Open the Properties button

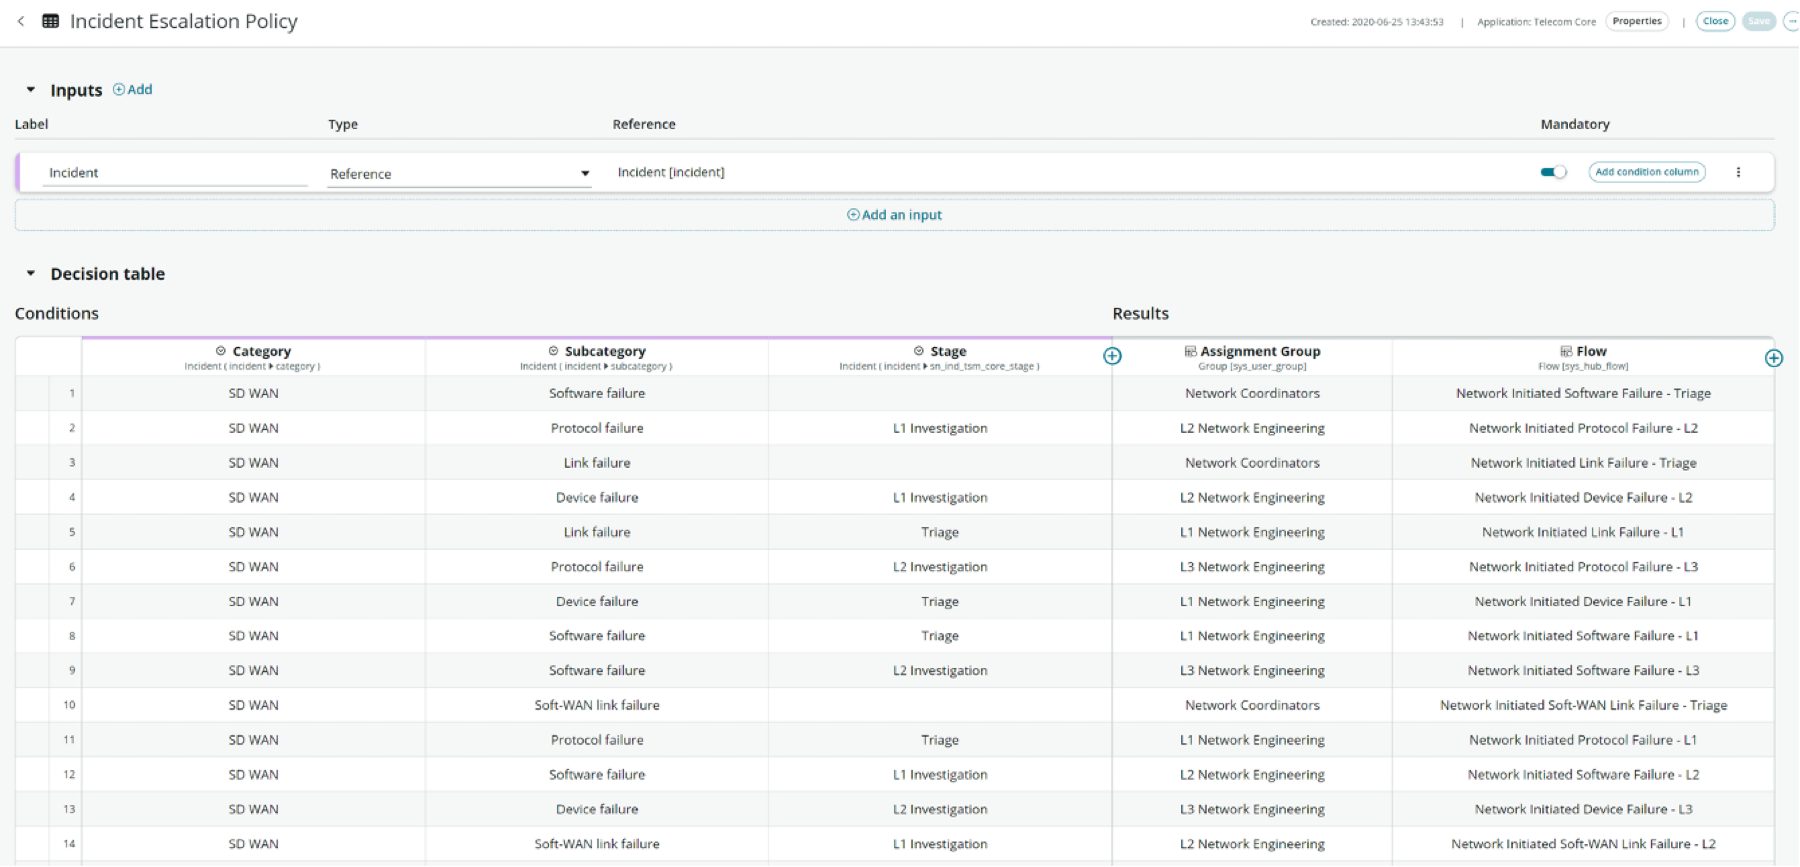click(x=1637, y=21)
